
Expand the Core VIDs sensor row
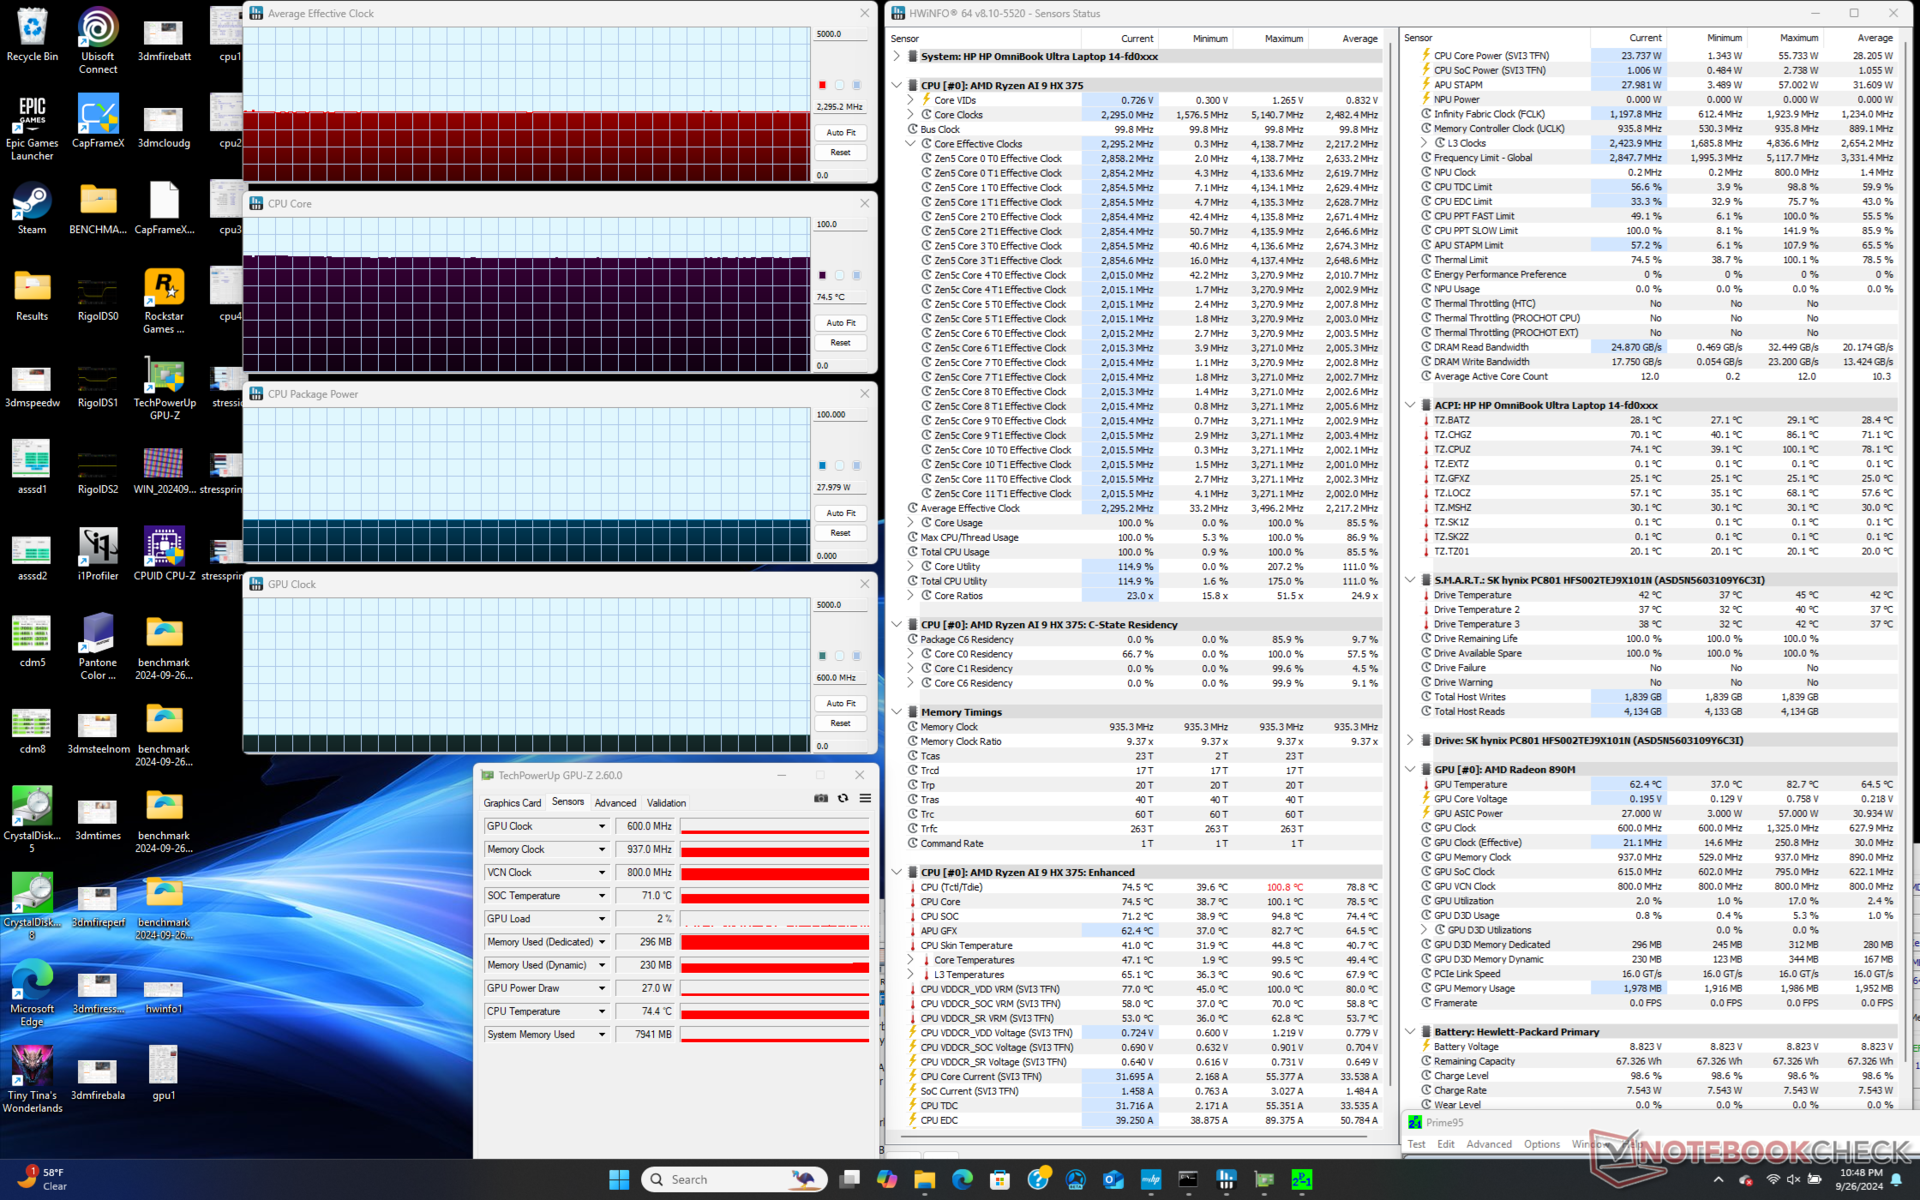point(910,100)
